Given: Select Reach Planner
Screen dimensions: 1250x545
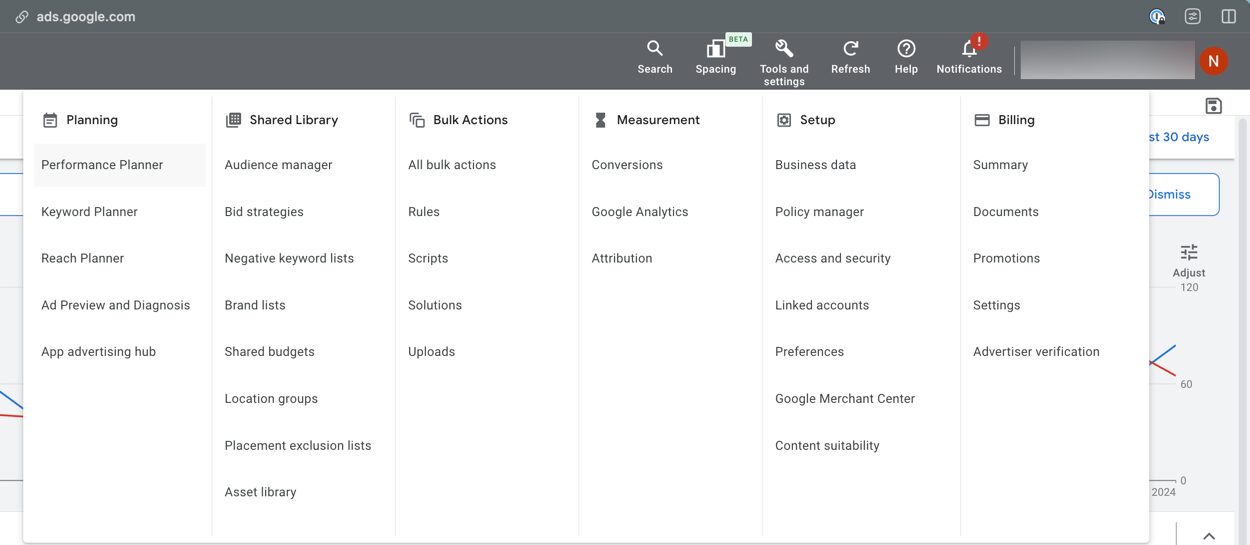Looking at the screenshot, I should (x=82, y=258).
